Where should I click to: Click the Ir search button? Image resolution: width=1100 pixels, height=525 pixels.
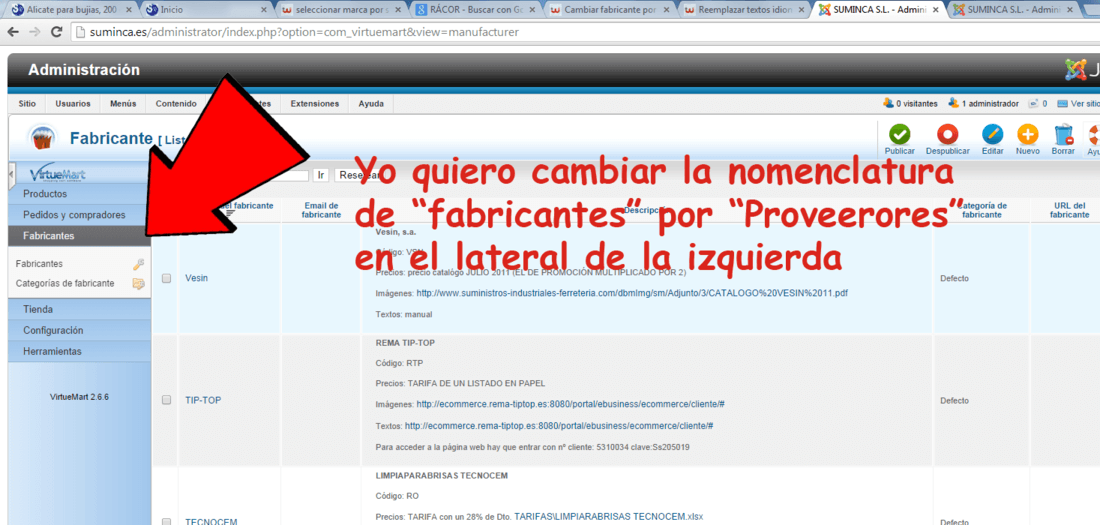(x=321, y=175)
